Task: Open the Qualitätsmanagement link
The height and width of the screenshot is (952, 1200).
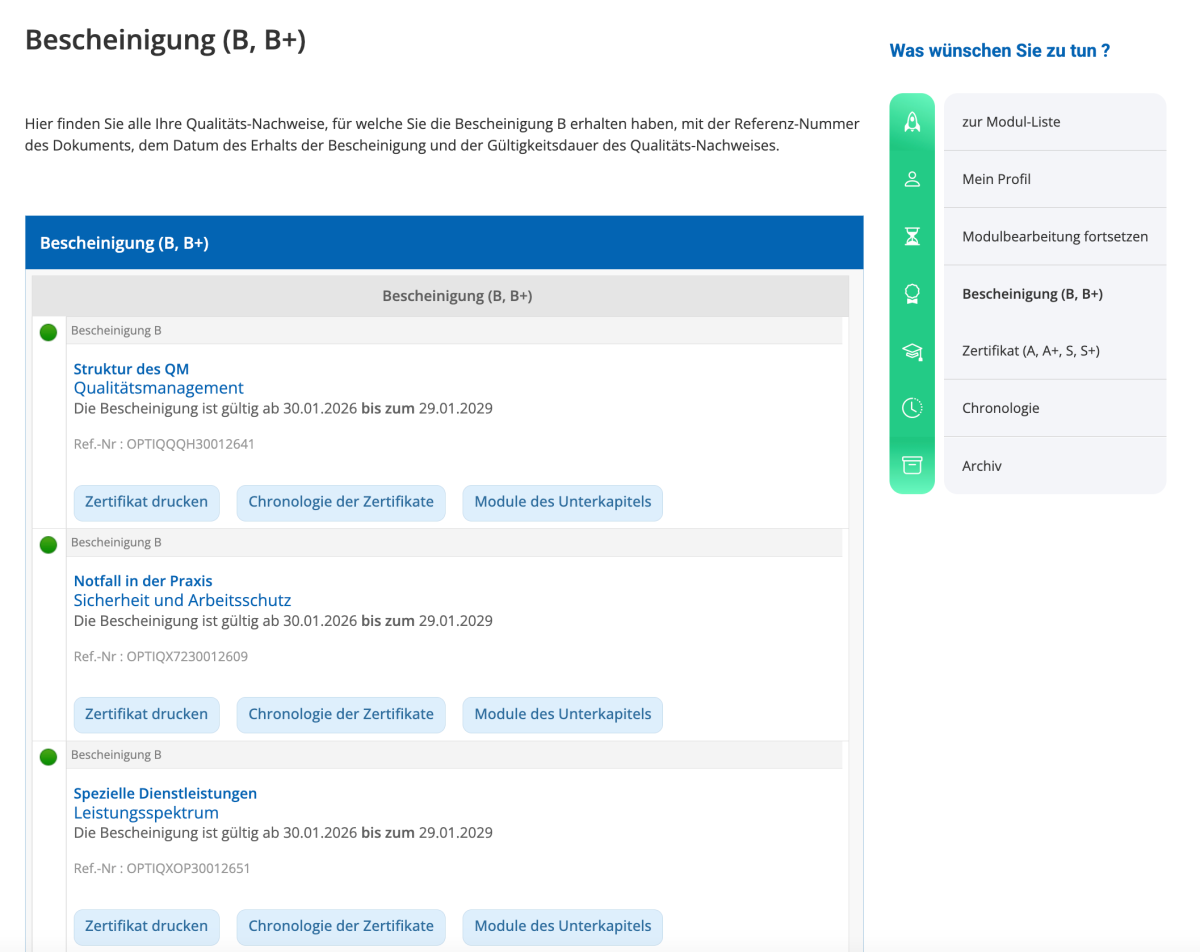Action: pos(158,388)
